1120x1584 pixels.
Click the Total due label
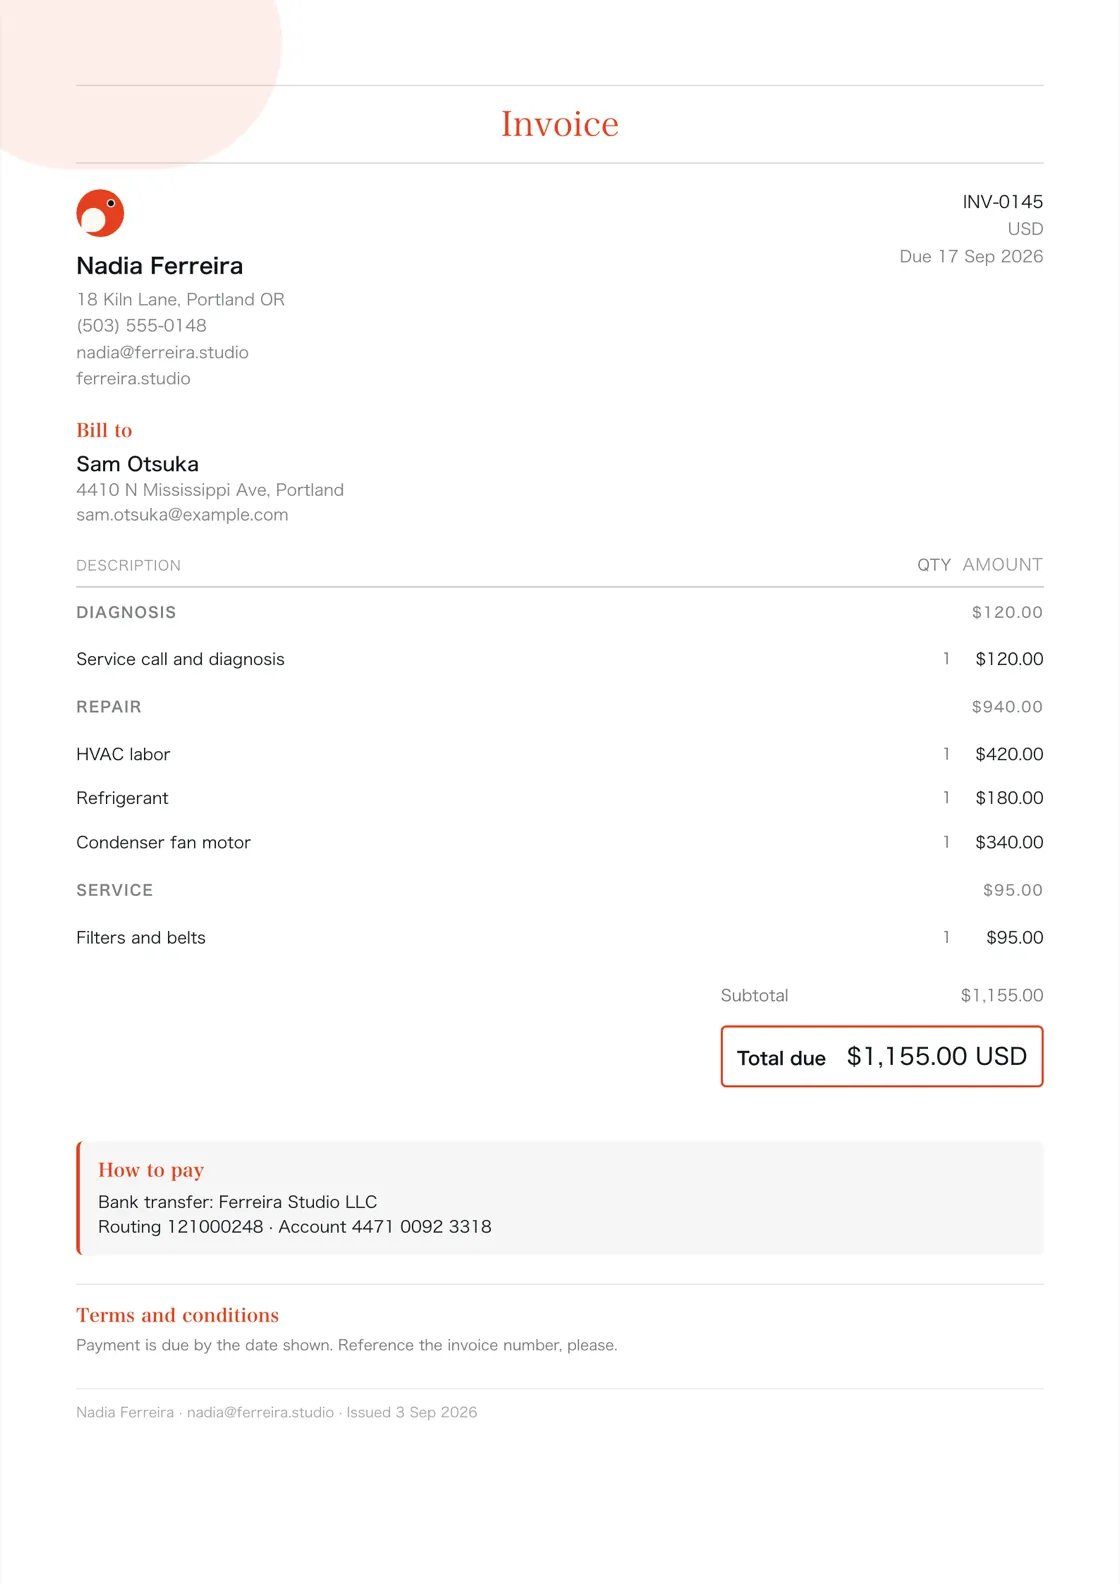(781, 1058)
